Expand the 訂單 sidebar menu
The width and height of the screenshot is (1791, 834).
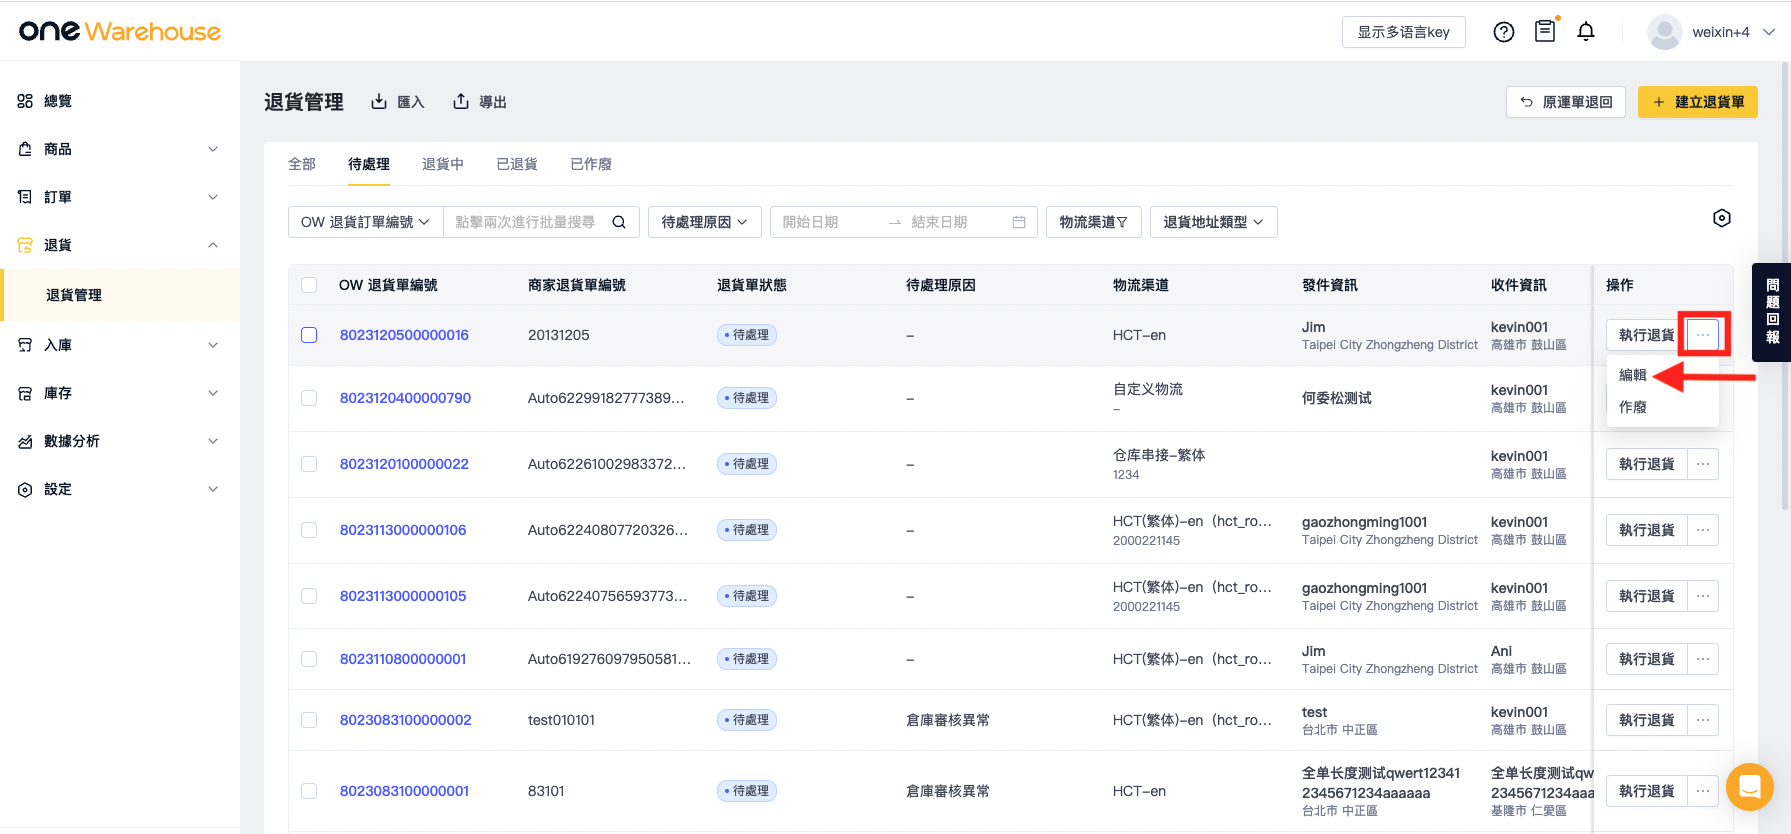[x=213, y=197]
